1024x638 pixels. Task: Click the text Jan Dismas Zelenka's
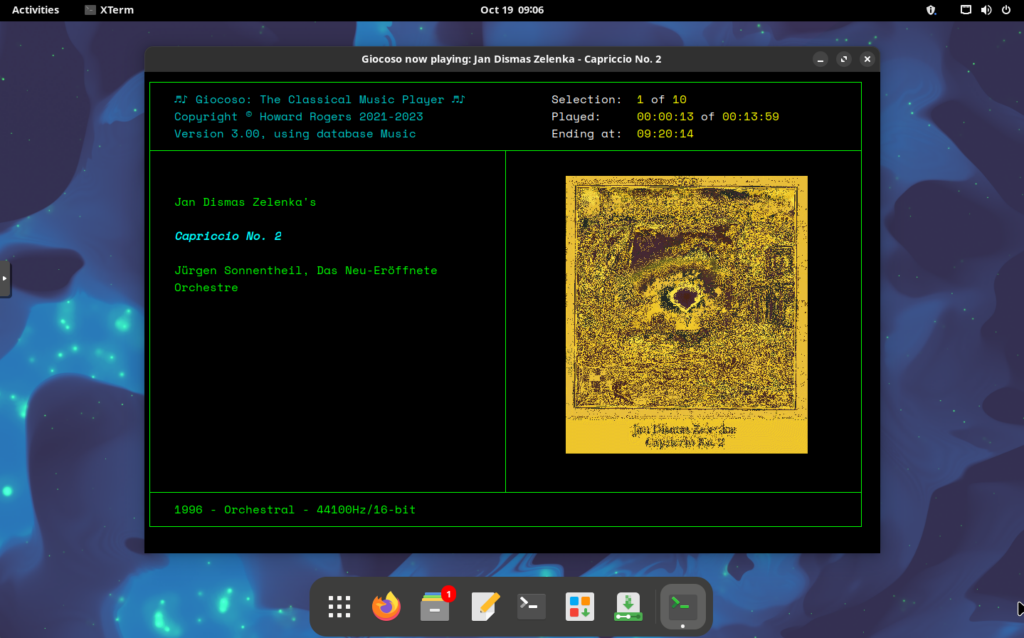(245, 202)
